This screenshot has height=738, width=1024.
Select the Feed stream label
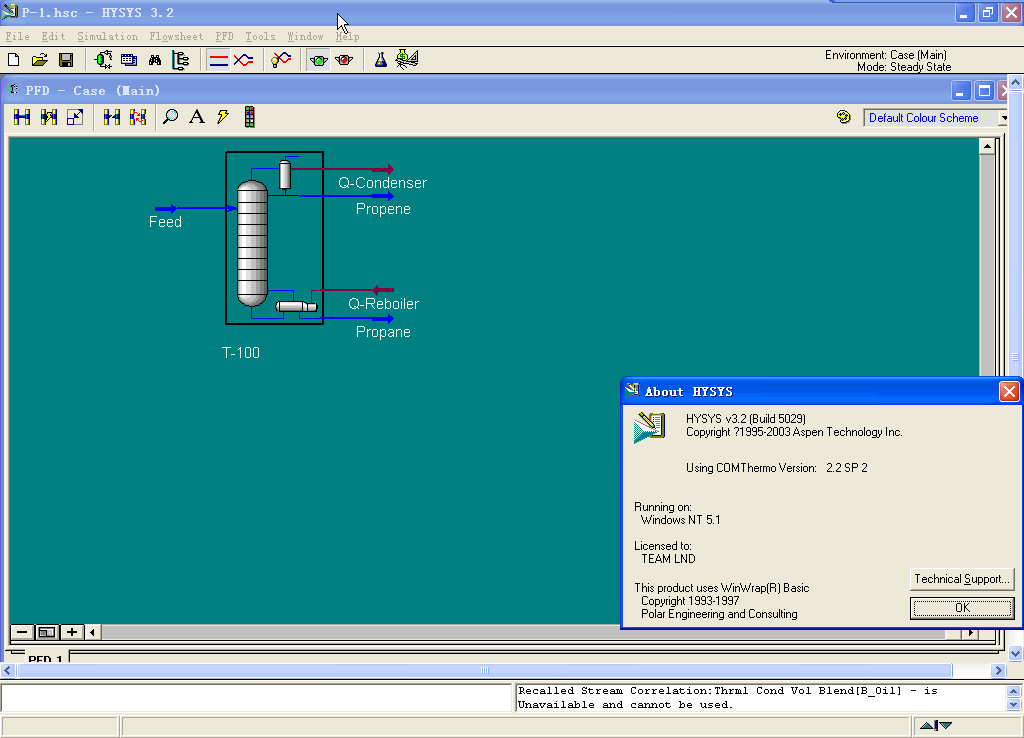pyautogui.click(x=165, y=222)
